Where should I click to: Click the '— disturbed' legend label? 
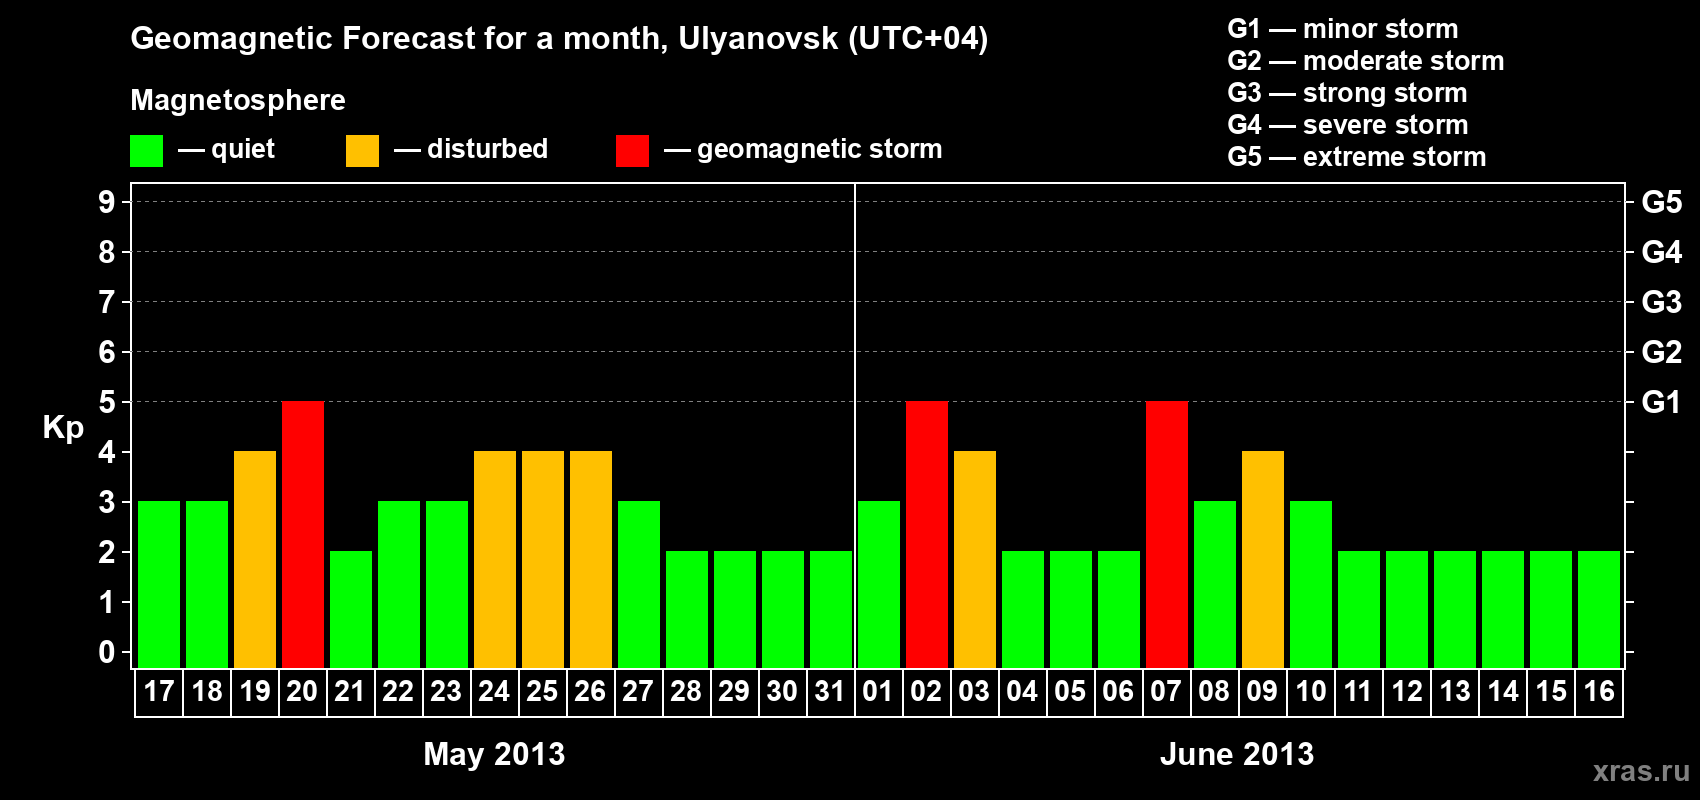click(471, 149)
